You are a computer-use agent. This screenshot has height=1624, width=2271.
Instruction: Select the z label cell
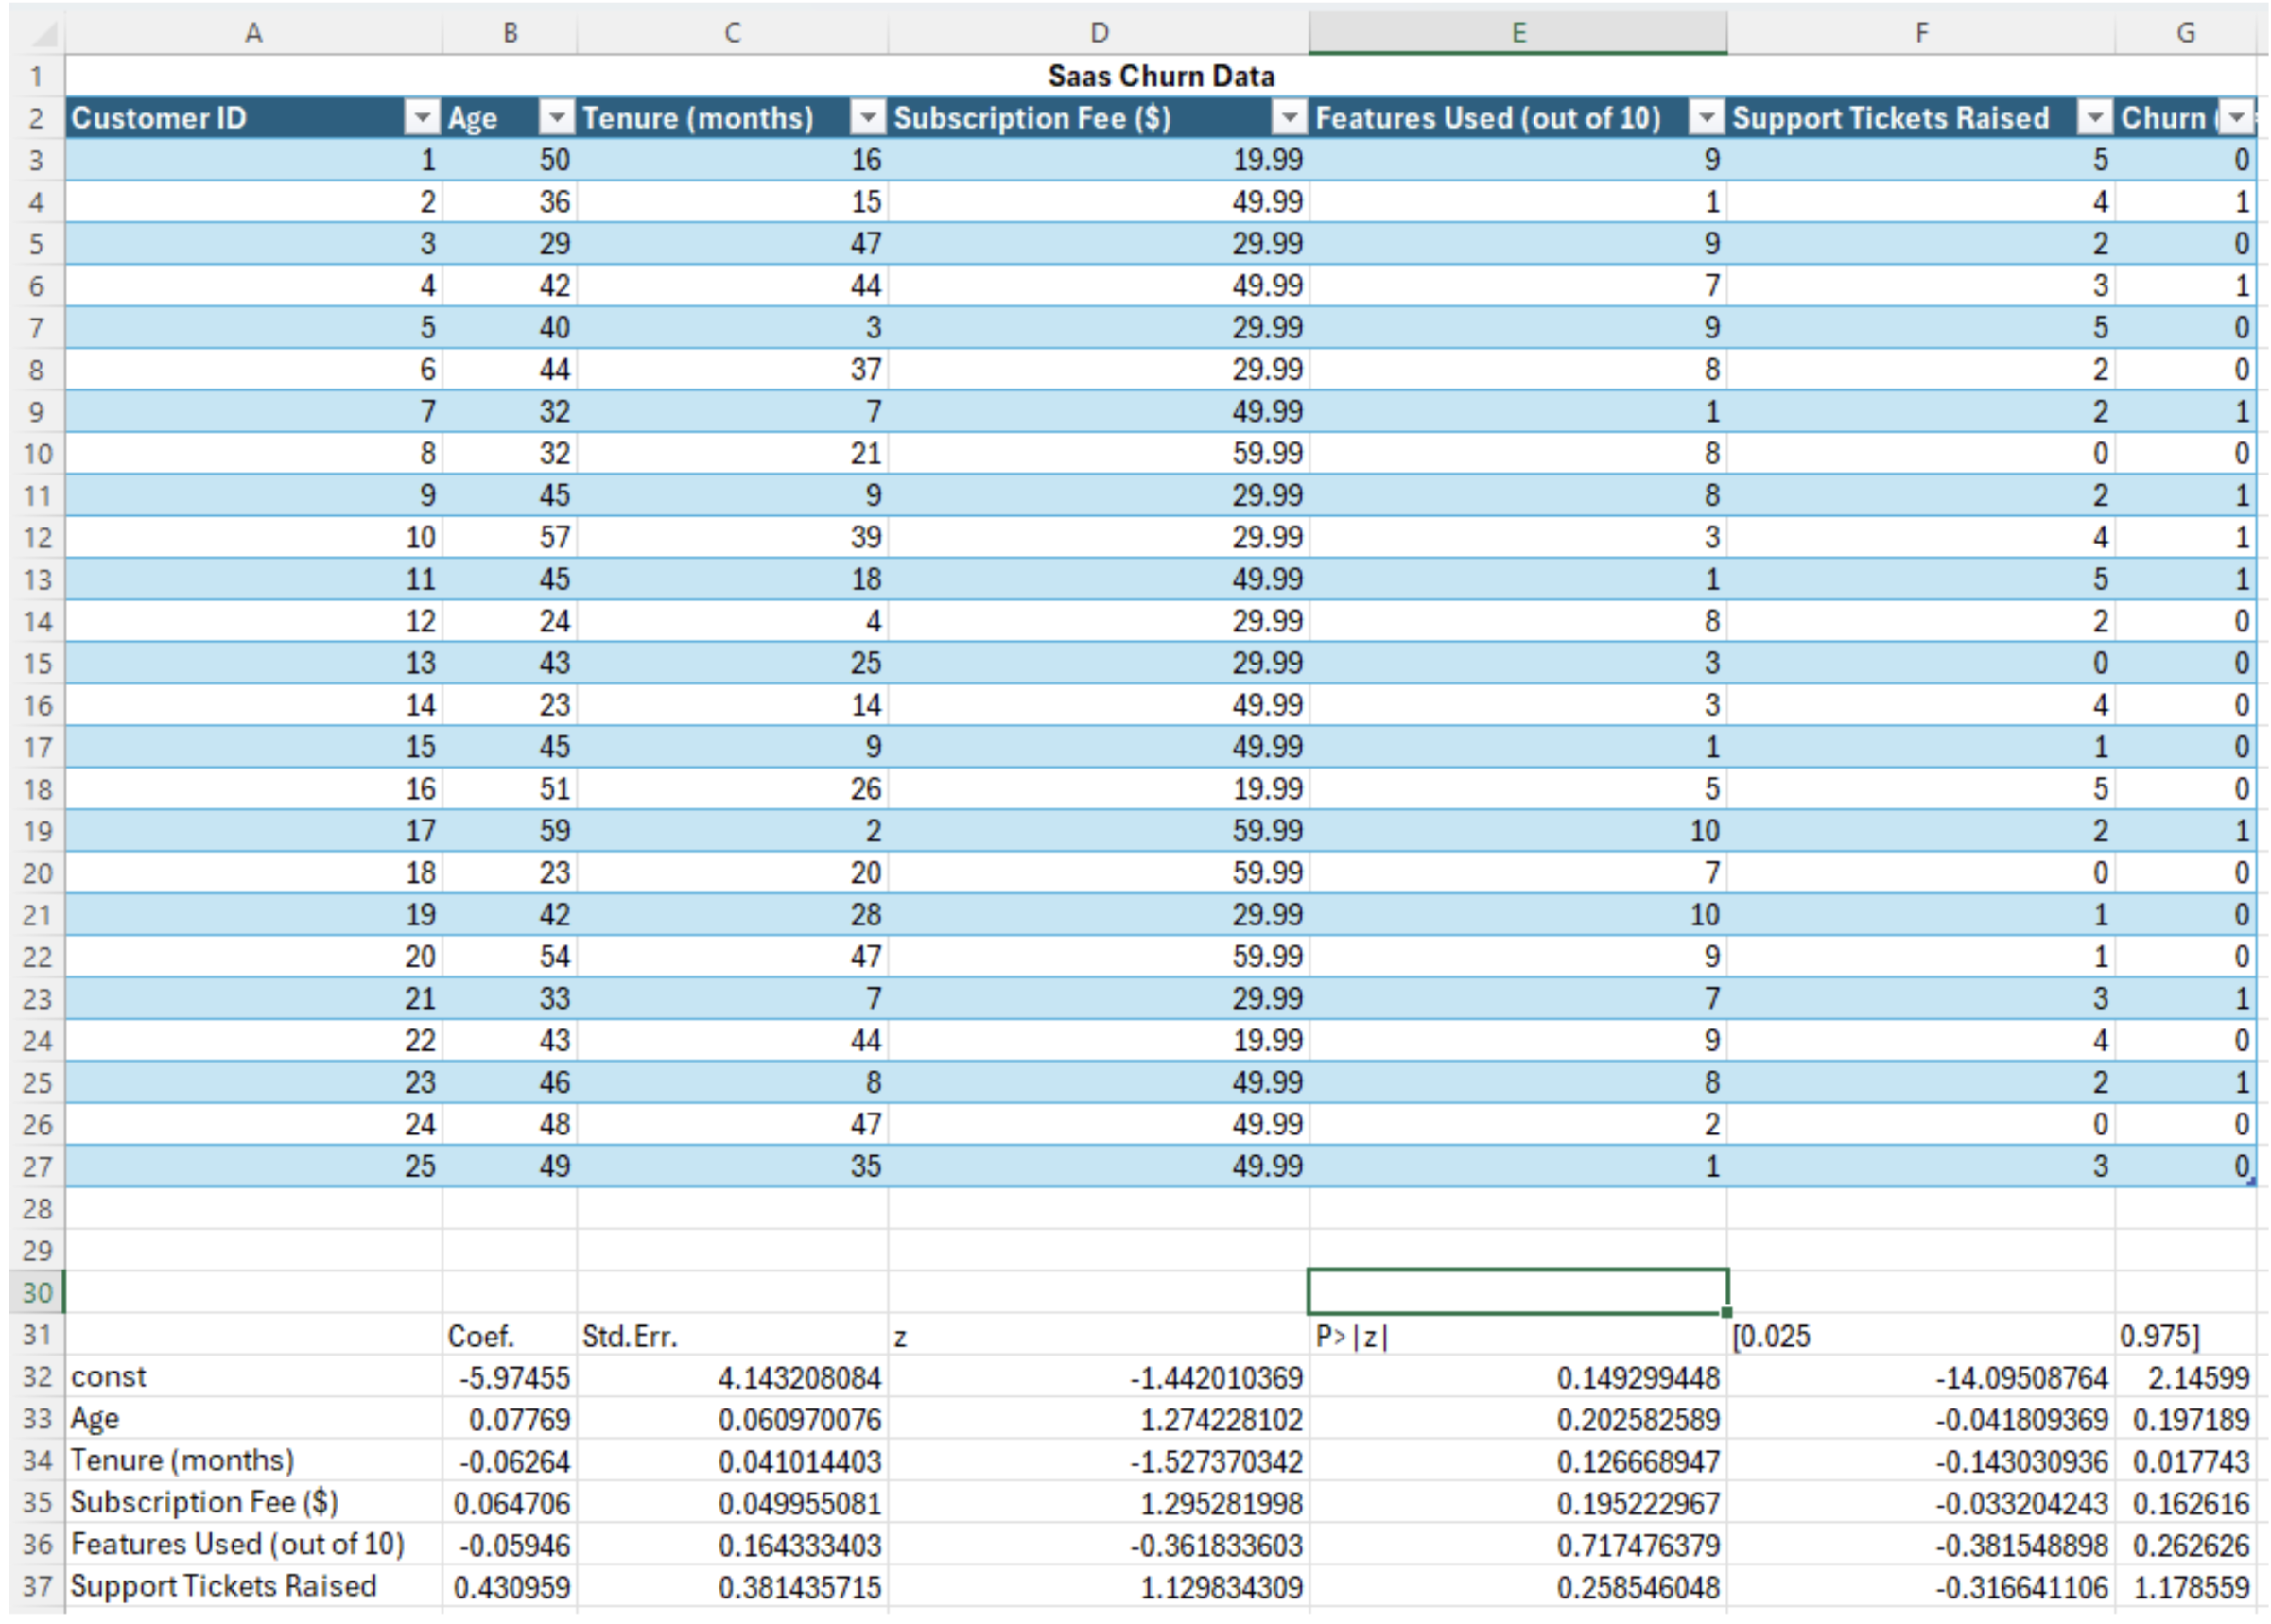click(x=1099, y=1336)
